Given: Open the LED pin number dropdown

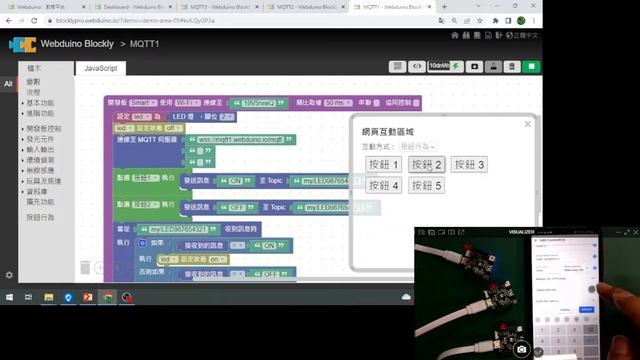Looking at the screenshot, I should click(227, 117).
